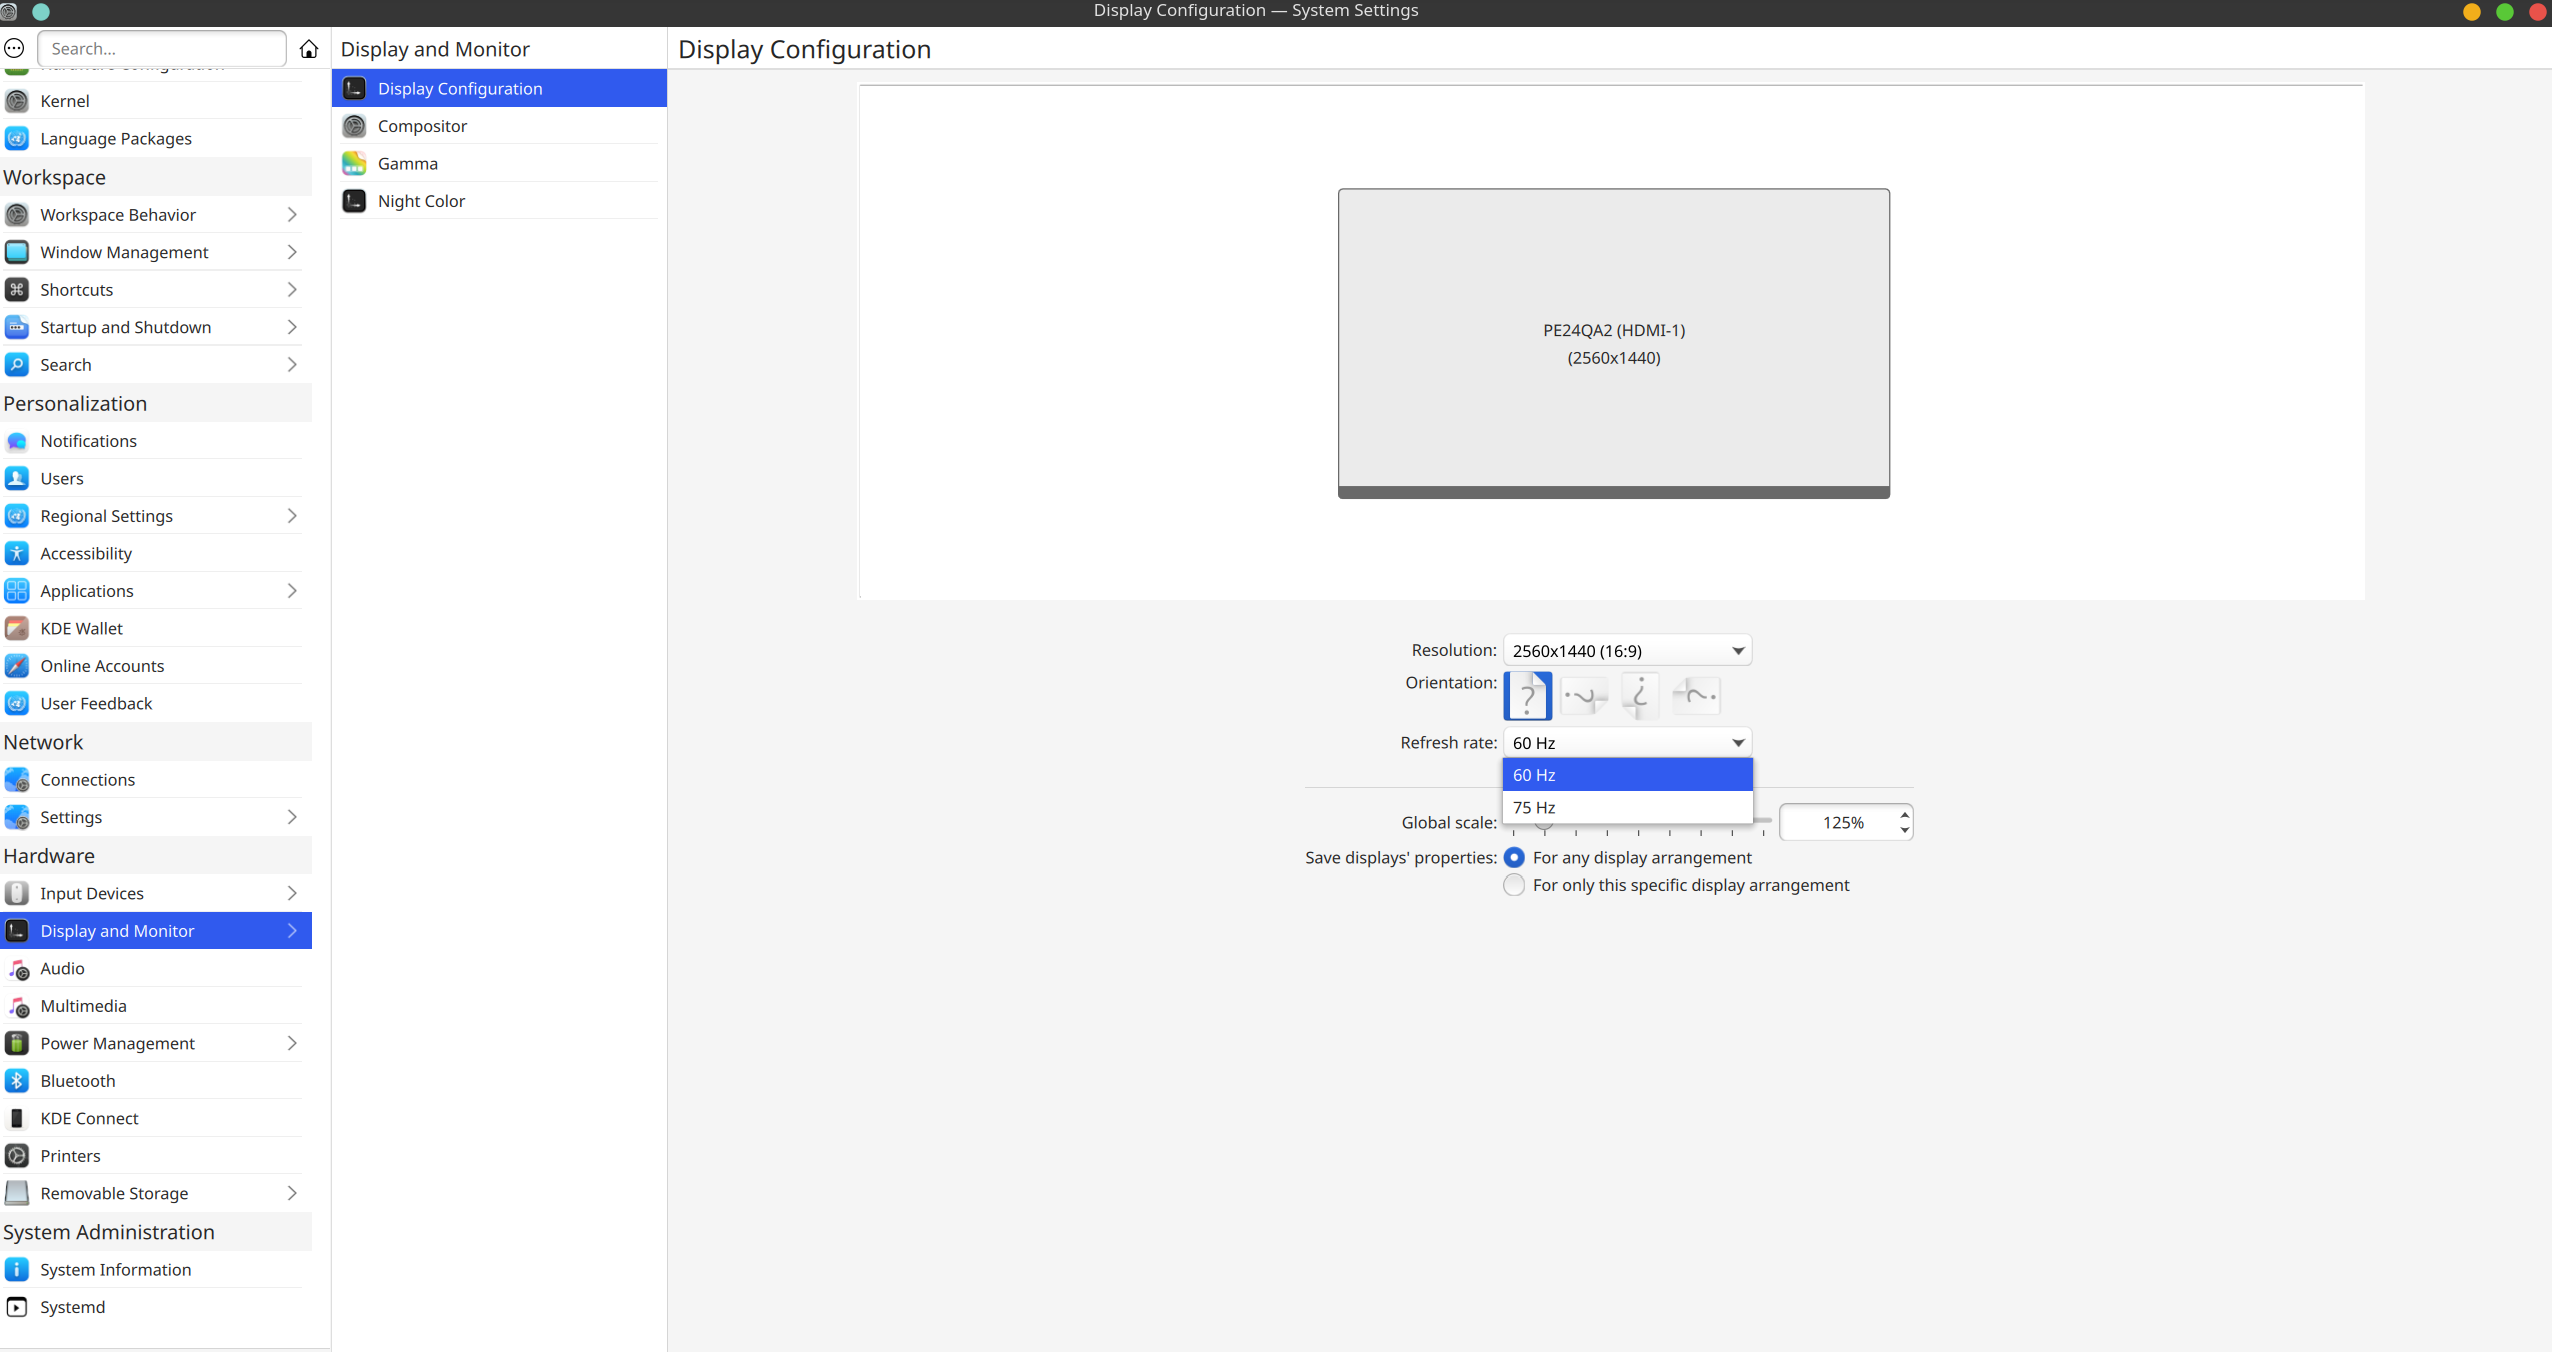Open the Printers settings
This screenshot has width=2552, height=1352.
tap(70, 1155)
